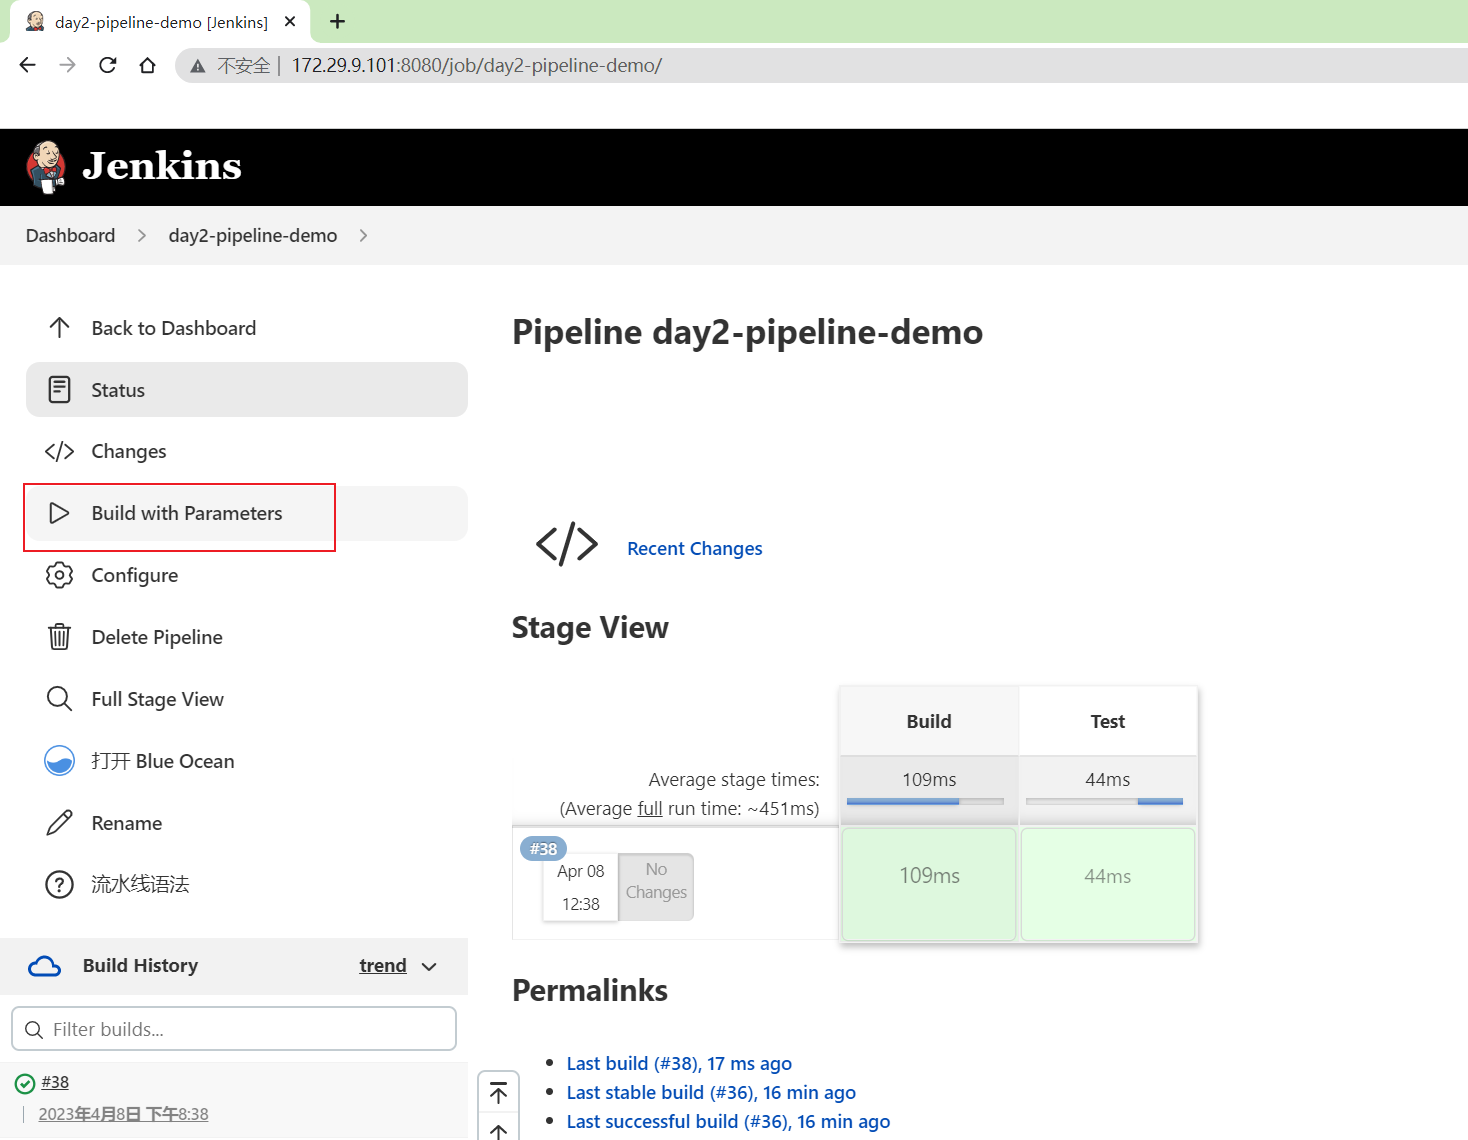Image resolution: width=1468 pixels, height=1140 pixels.
Task: Open the build #38 date 2023年4月8日 link
Action: 123,1114
